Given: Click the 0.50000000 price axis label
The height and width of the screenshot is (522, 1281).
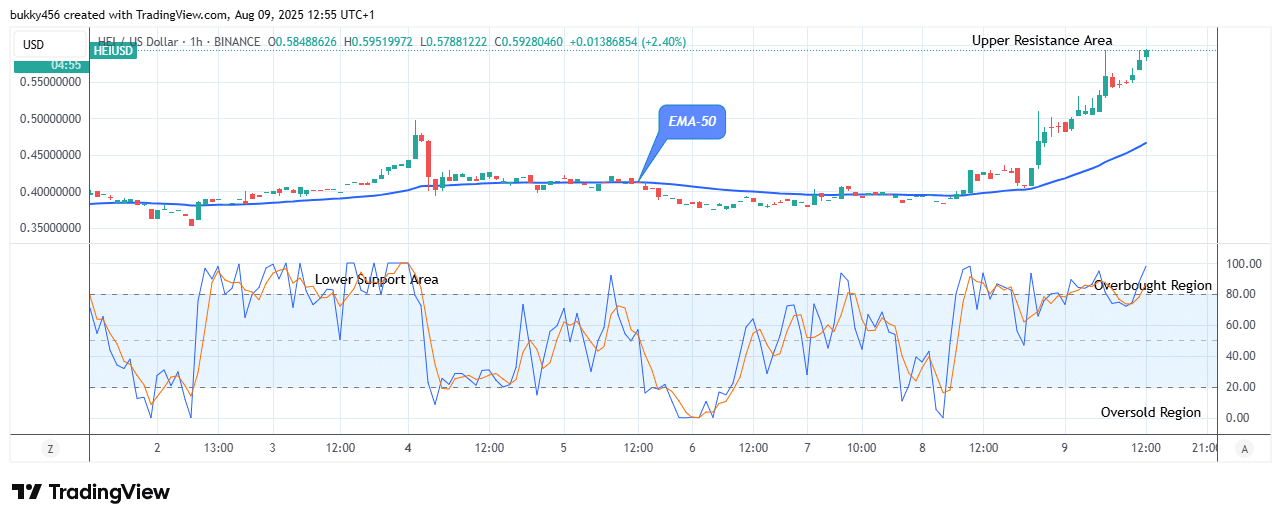Looking at the screenshot, I should 49,119.
